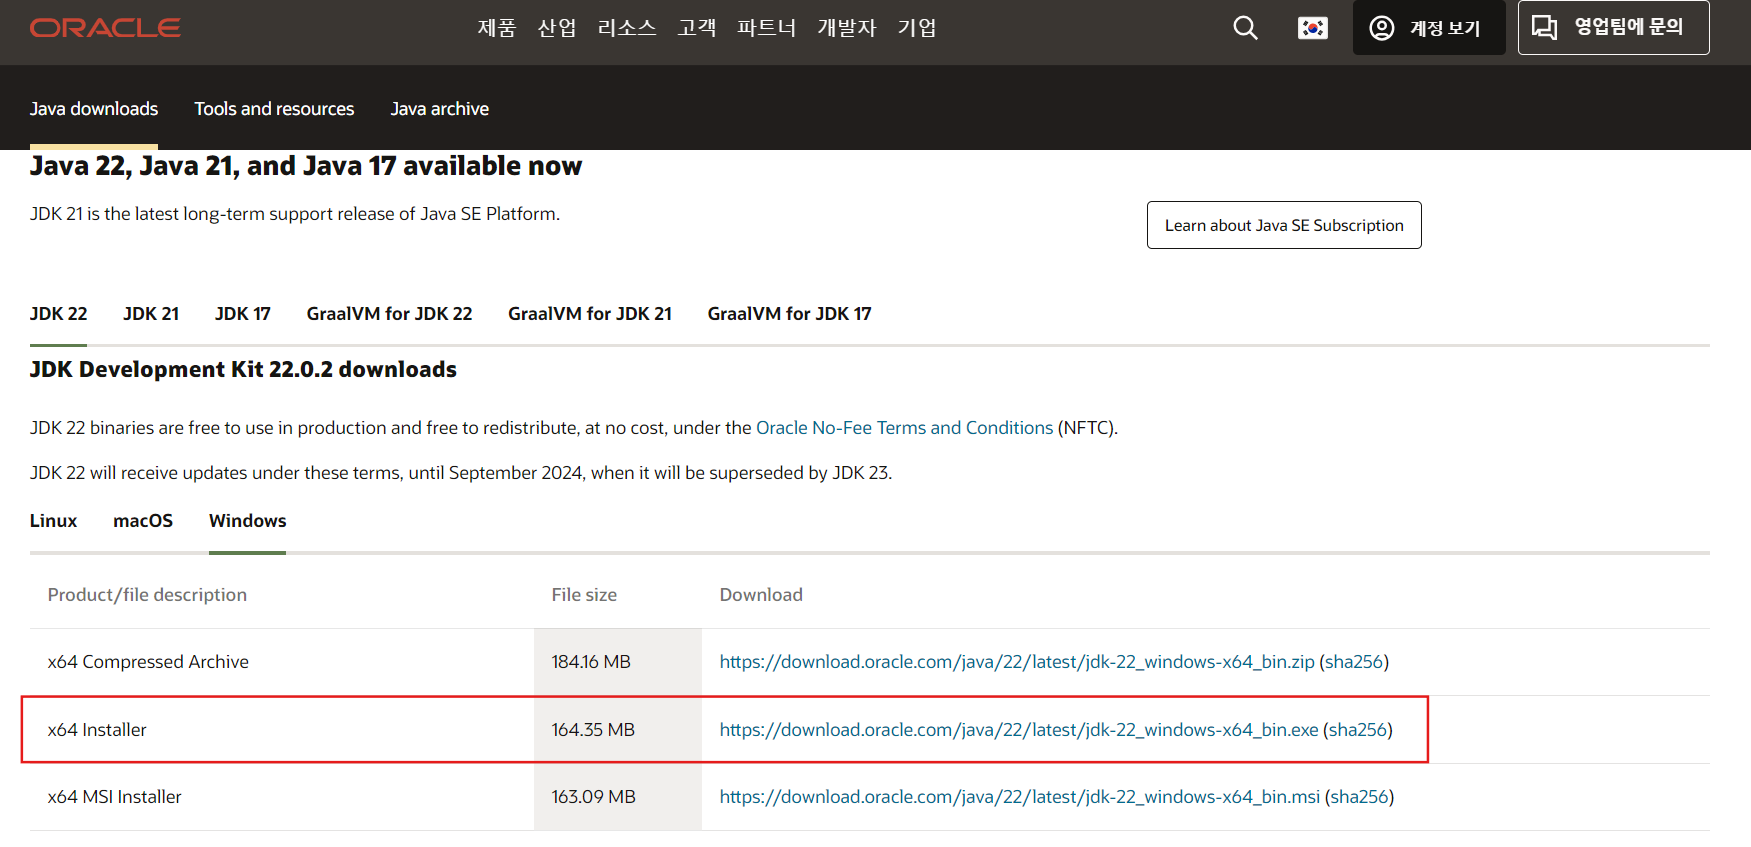Select the Windows OS tab
The height and width of the screenshot is (847, 1751).
(x=247, y=521)
